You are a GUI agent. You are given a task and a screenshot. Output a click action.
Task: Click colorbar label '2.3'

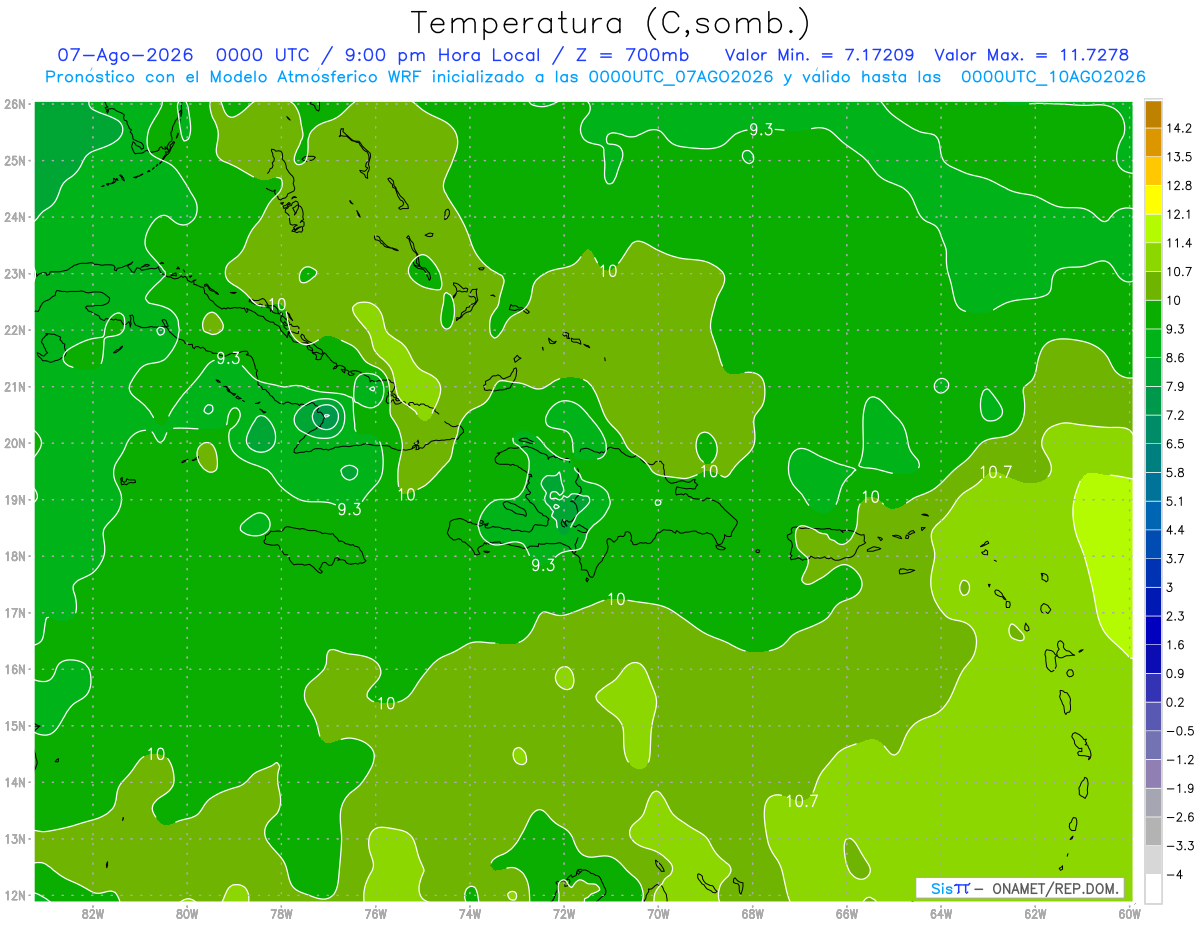1176,616
